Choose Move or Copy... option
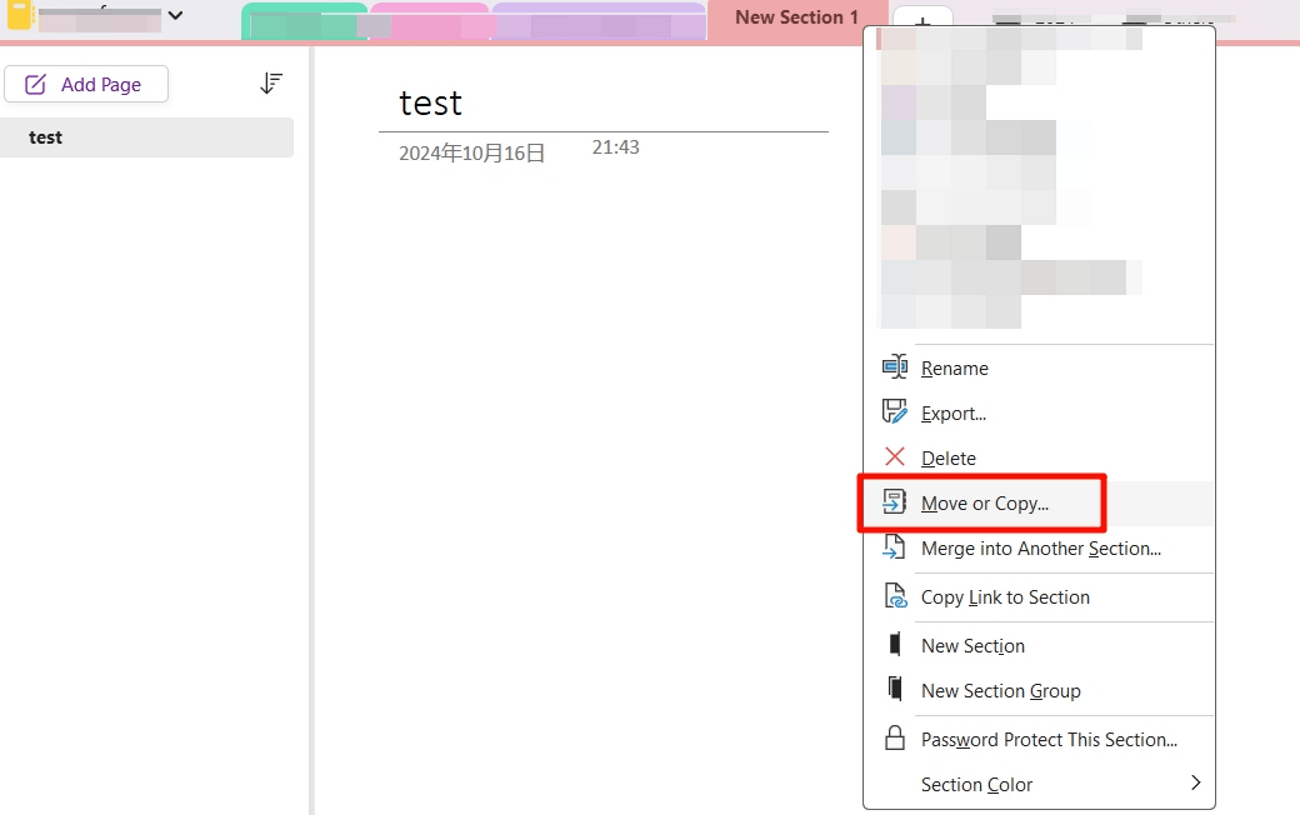 (1040, 503)
